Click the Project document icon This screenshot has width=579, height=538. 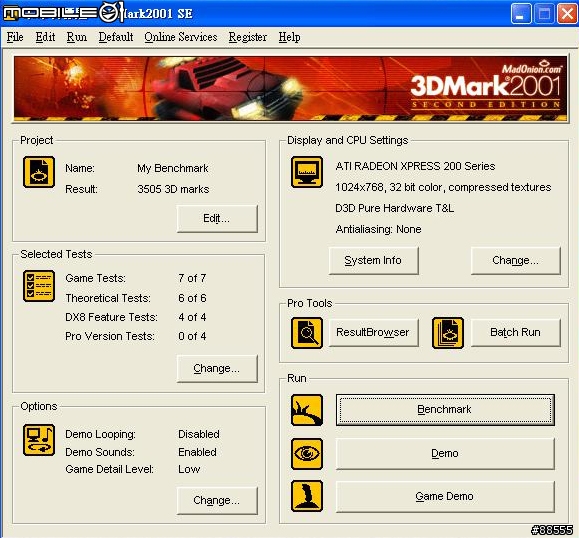tap(39, 172)
